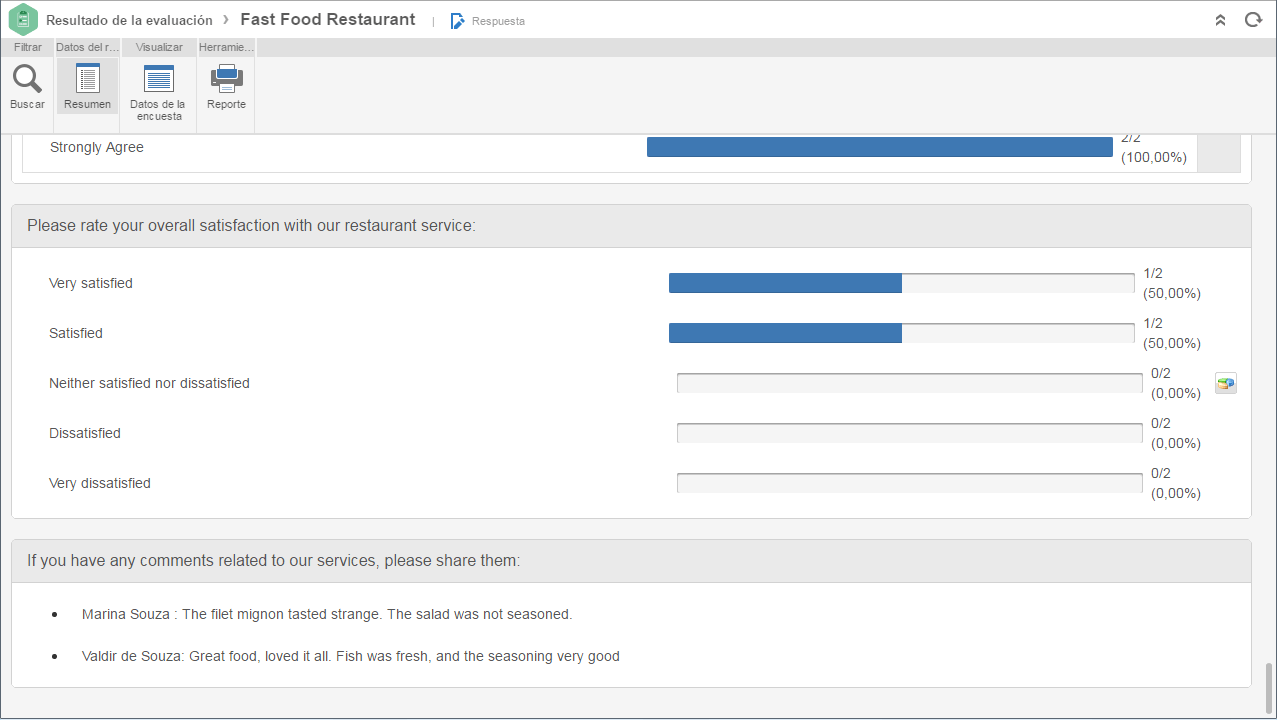The image size is (1277, 720).
Task: Click the Dissatisfied answer label
Action: pyautogui.click(x=85, y=433)
